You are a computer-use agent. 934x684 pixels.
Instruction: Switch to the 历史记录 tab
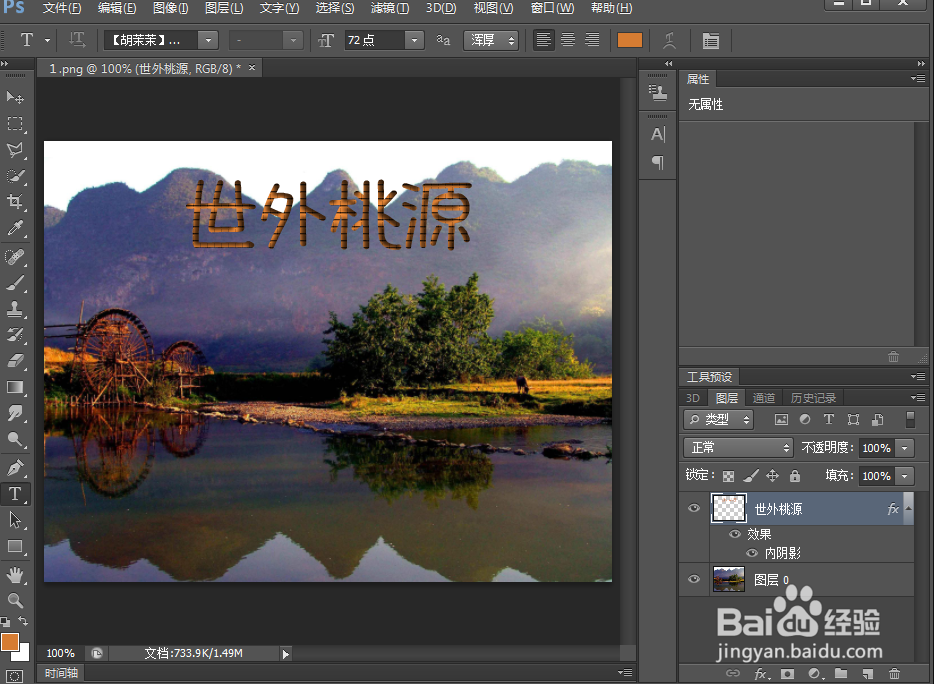pos(813,398)
